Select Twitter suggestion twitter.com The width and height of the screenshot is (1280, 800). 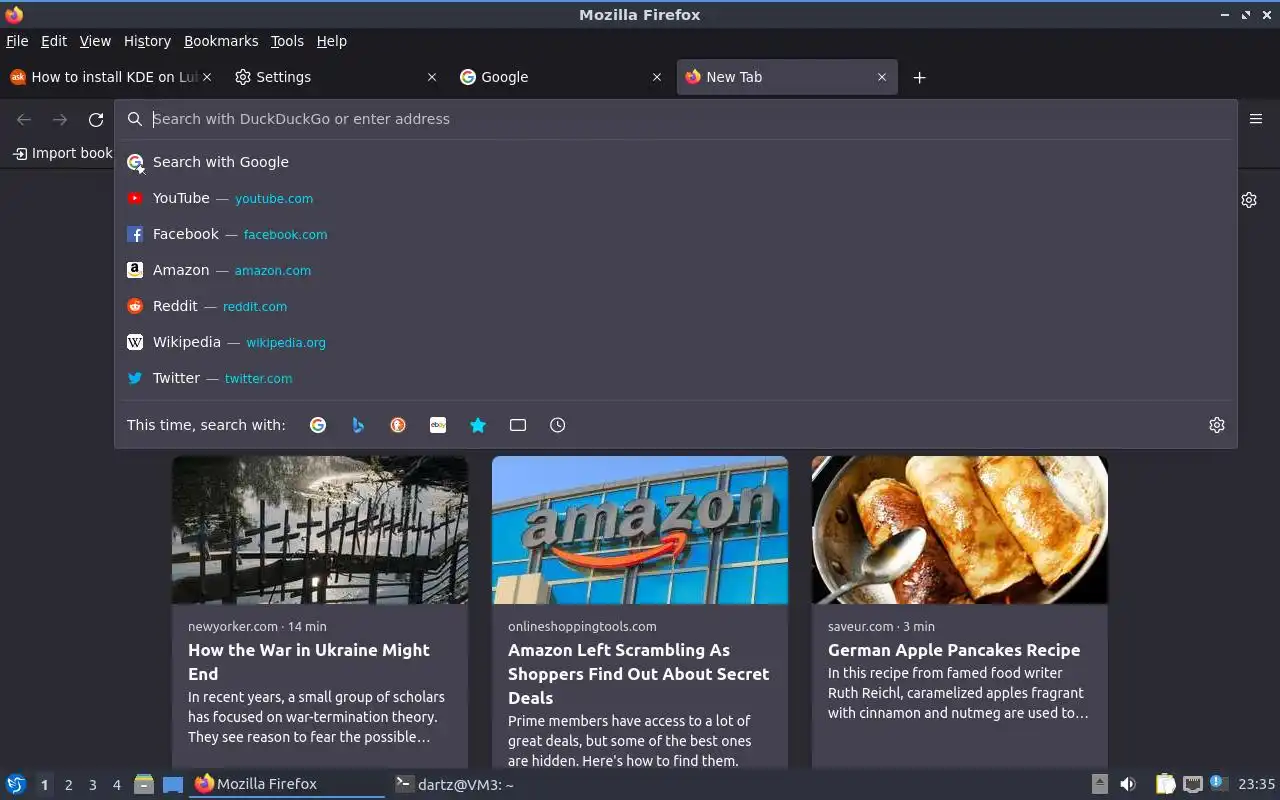[676, 378]
